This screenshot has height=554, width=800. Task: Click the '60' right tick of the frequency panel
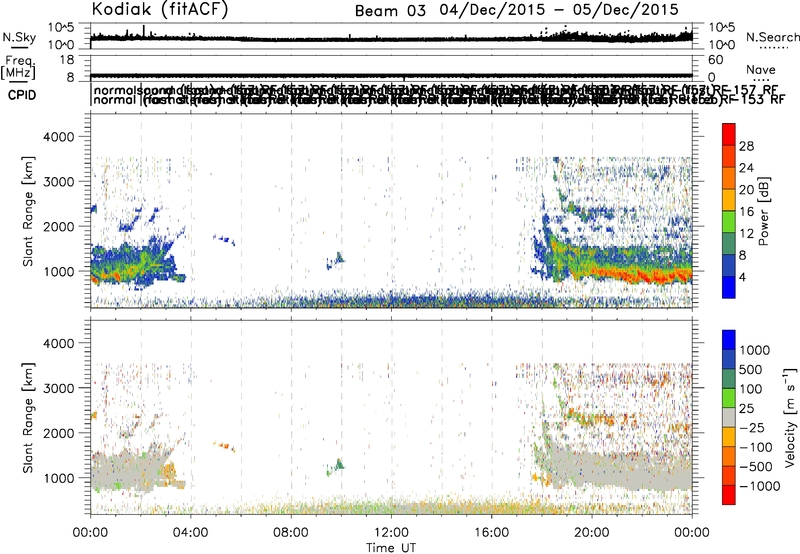coord(716,60)
